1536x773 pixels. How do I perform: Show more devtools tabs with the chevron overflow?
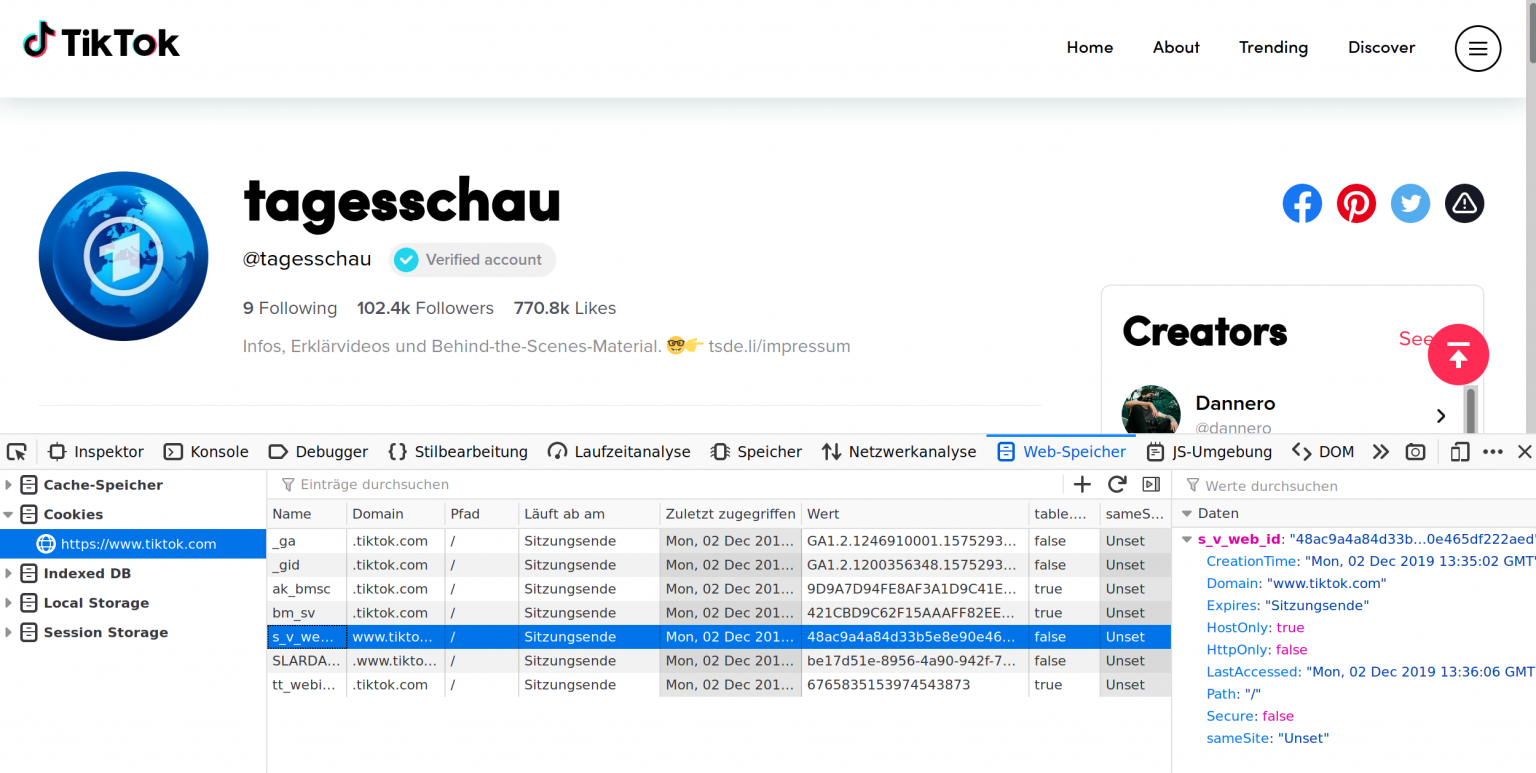click(x=1381, y=451)
